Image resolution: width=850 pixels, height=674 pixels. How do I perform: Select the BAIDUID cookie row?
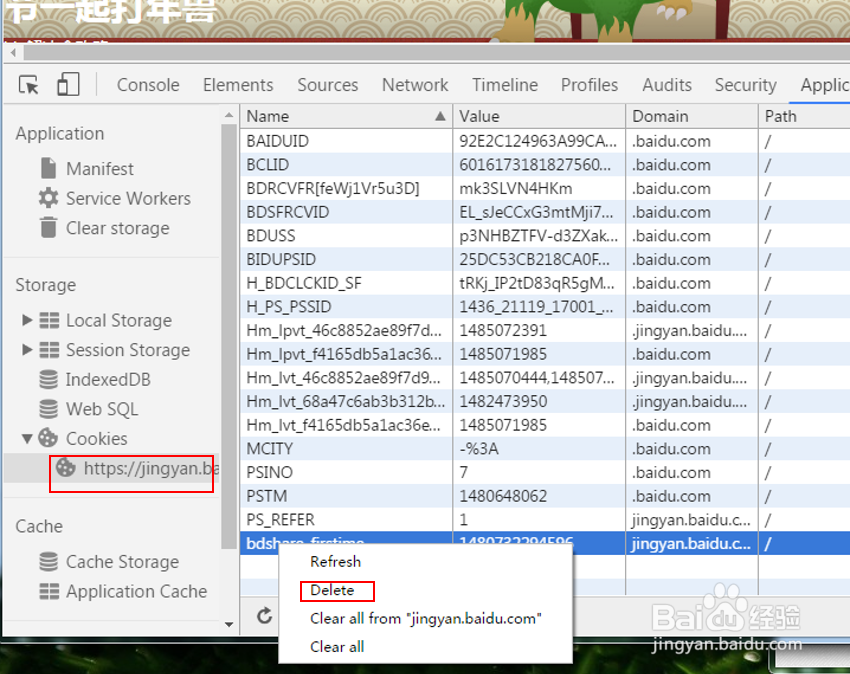[x=545, y=141]
